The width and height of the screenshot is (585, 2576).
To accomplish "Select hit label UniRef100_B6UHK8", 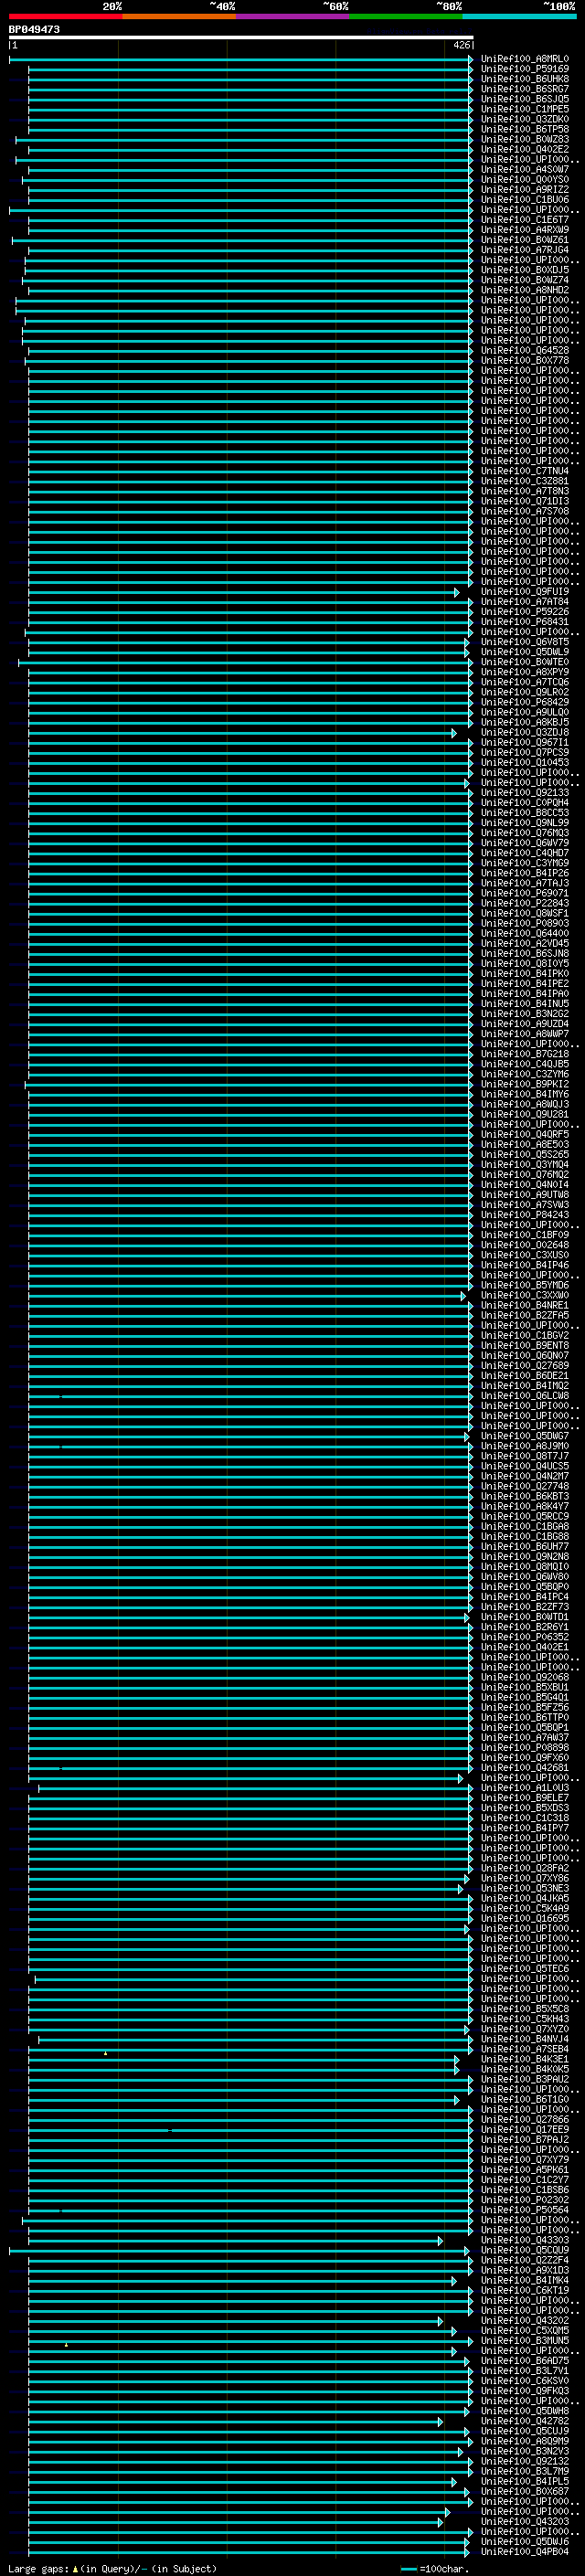I will click(524, 79).
